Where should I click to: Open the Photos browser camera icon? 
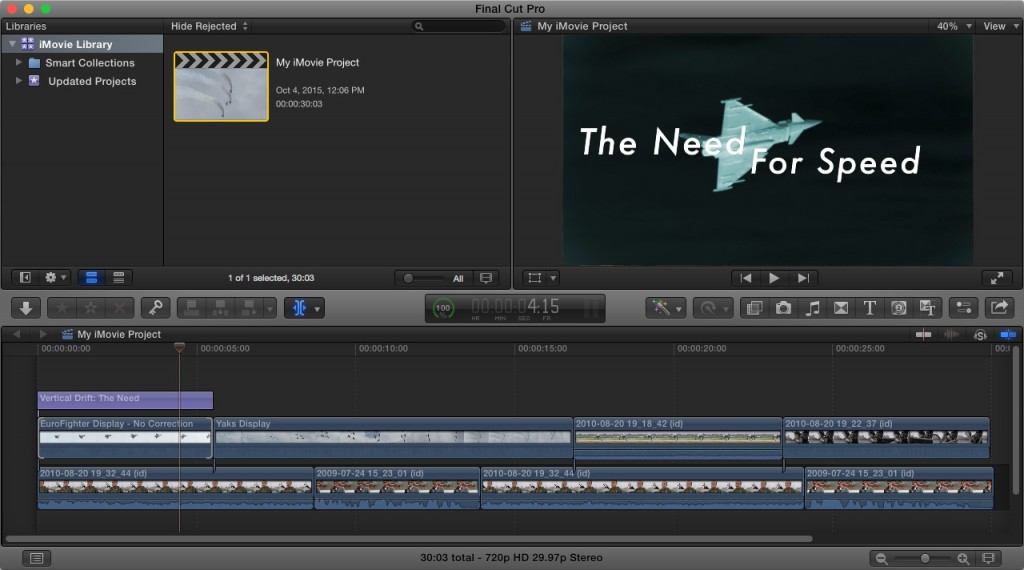coord(783,308)
